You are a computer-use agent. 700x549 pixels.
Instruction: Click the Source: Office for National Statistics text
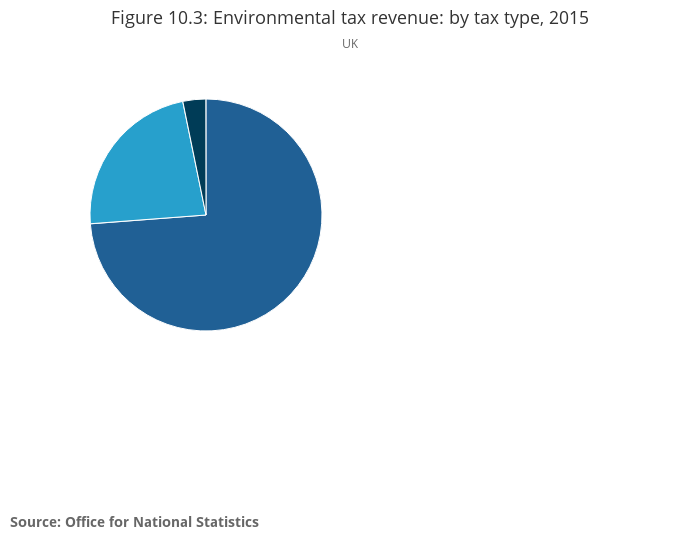tap(134, 522)
